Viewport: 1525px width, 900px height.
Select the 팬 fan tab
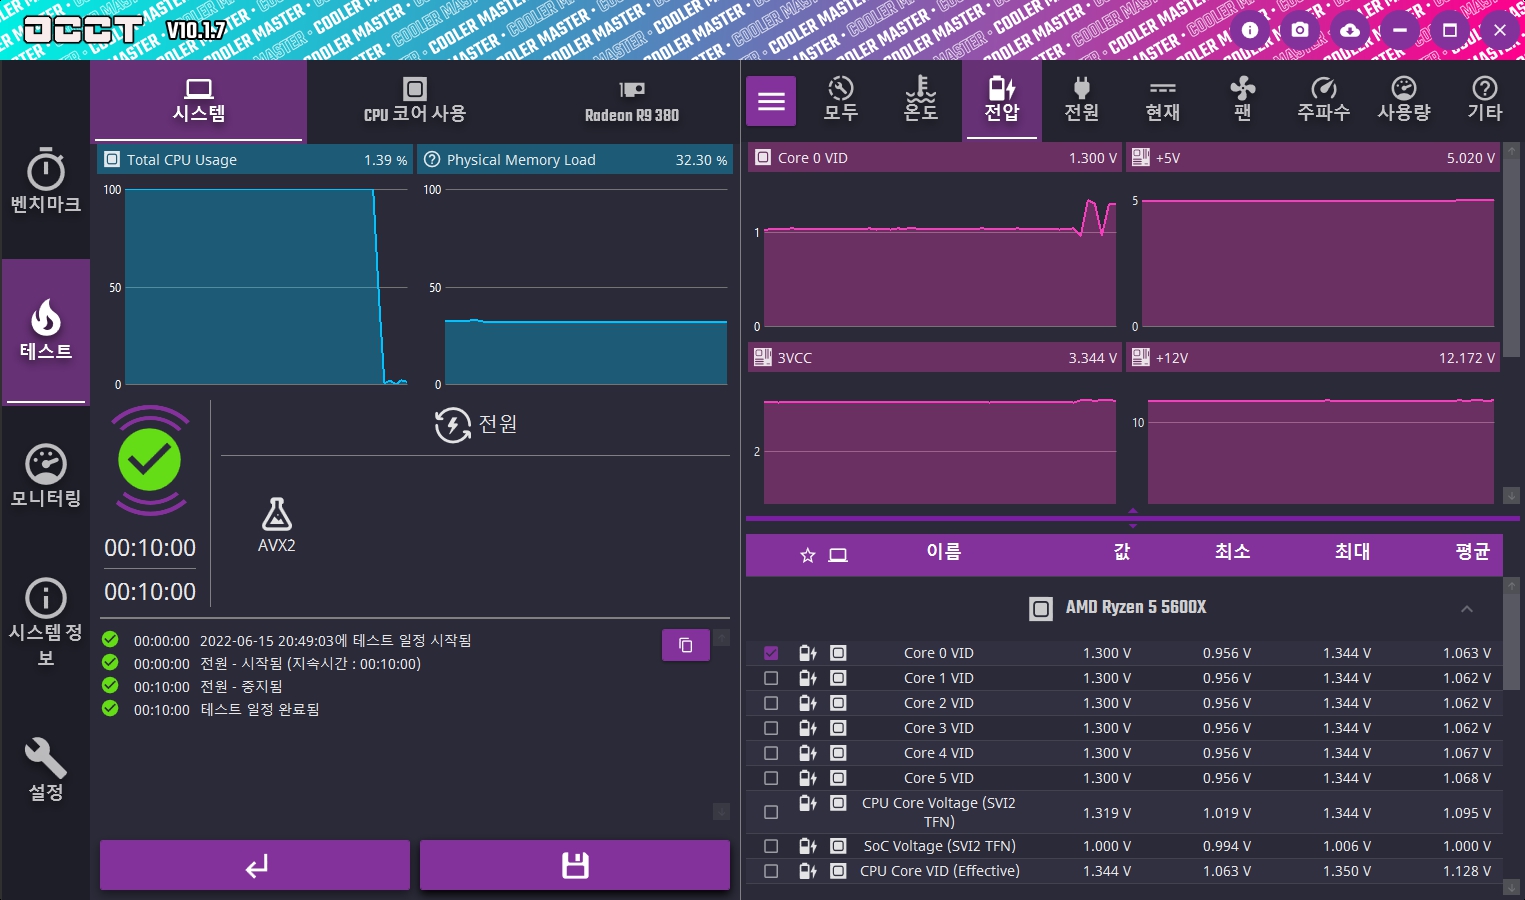[x=1243, y=99]
